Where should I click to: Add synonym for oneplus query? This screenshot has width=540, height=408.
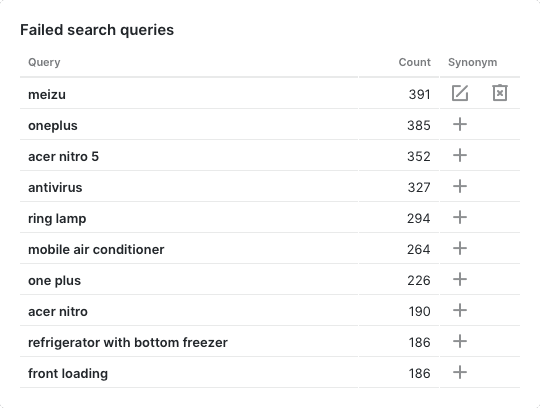click(460, 124)
